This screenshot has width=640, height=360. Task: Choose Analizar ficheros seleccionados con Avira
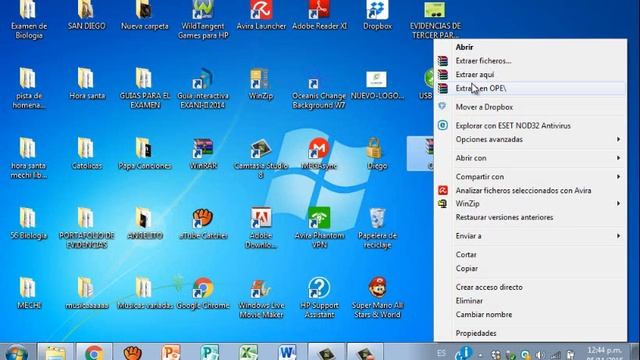coord(531,190)
